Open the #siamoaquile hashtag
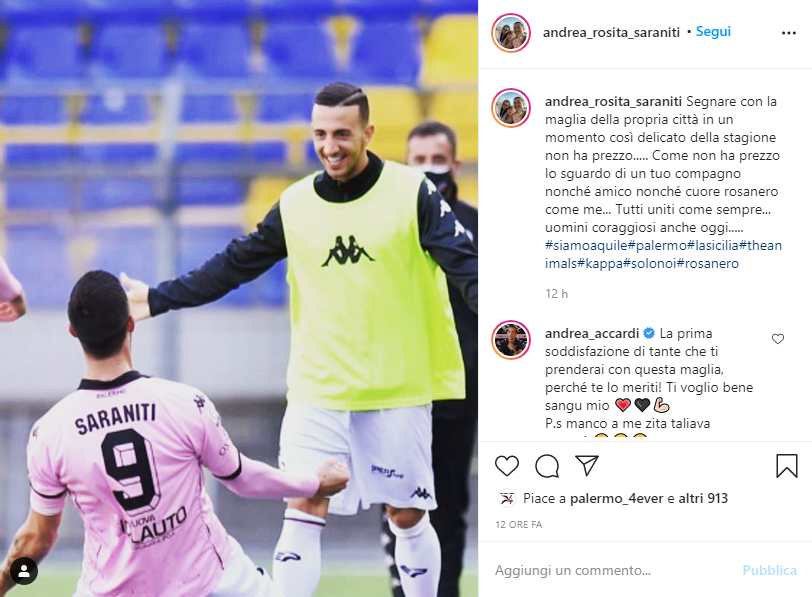 coord(586,245)
